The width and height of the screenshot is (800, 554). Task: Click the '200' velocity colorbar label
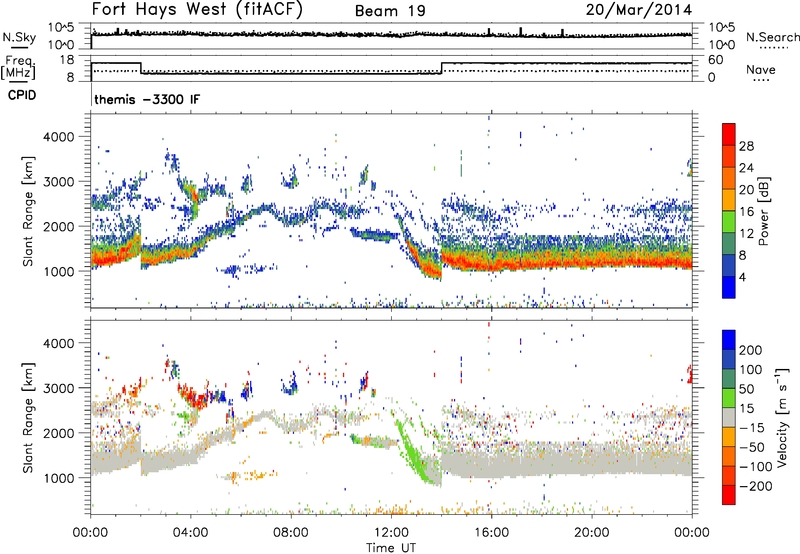[x=751, y=350]
